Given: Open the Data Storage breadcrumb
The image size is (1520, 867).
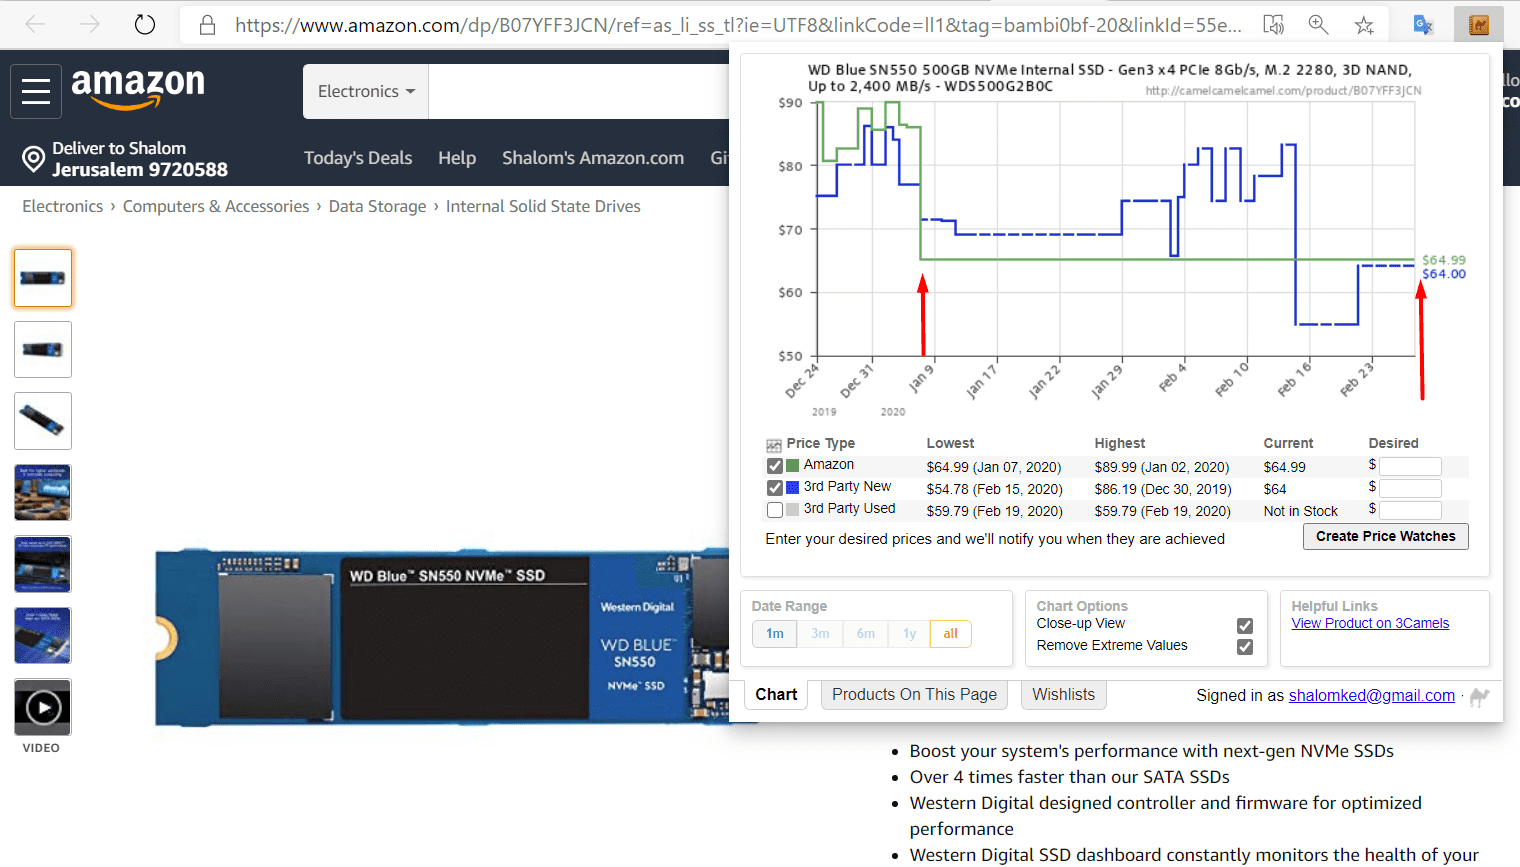Looking at the screenshot, I should pyautogui.click(x=378, y=206).
